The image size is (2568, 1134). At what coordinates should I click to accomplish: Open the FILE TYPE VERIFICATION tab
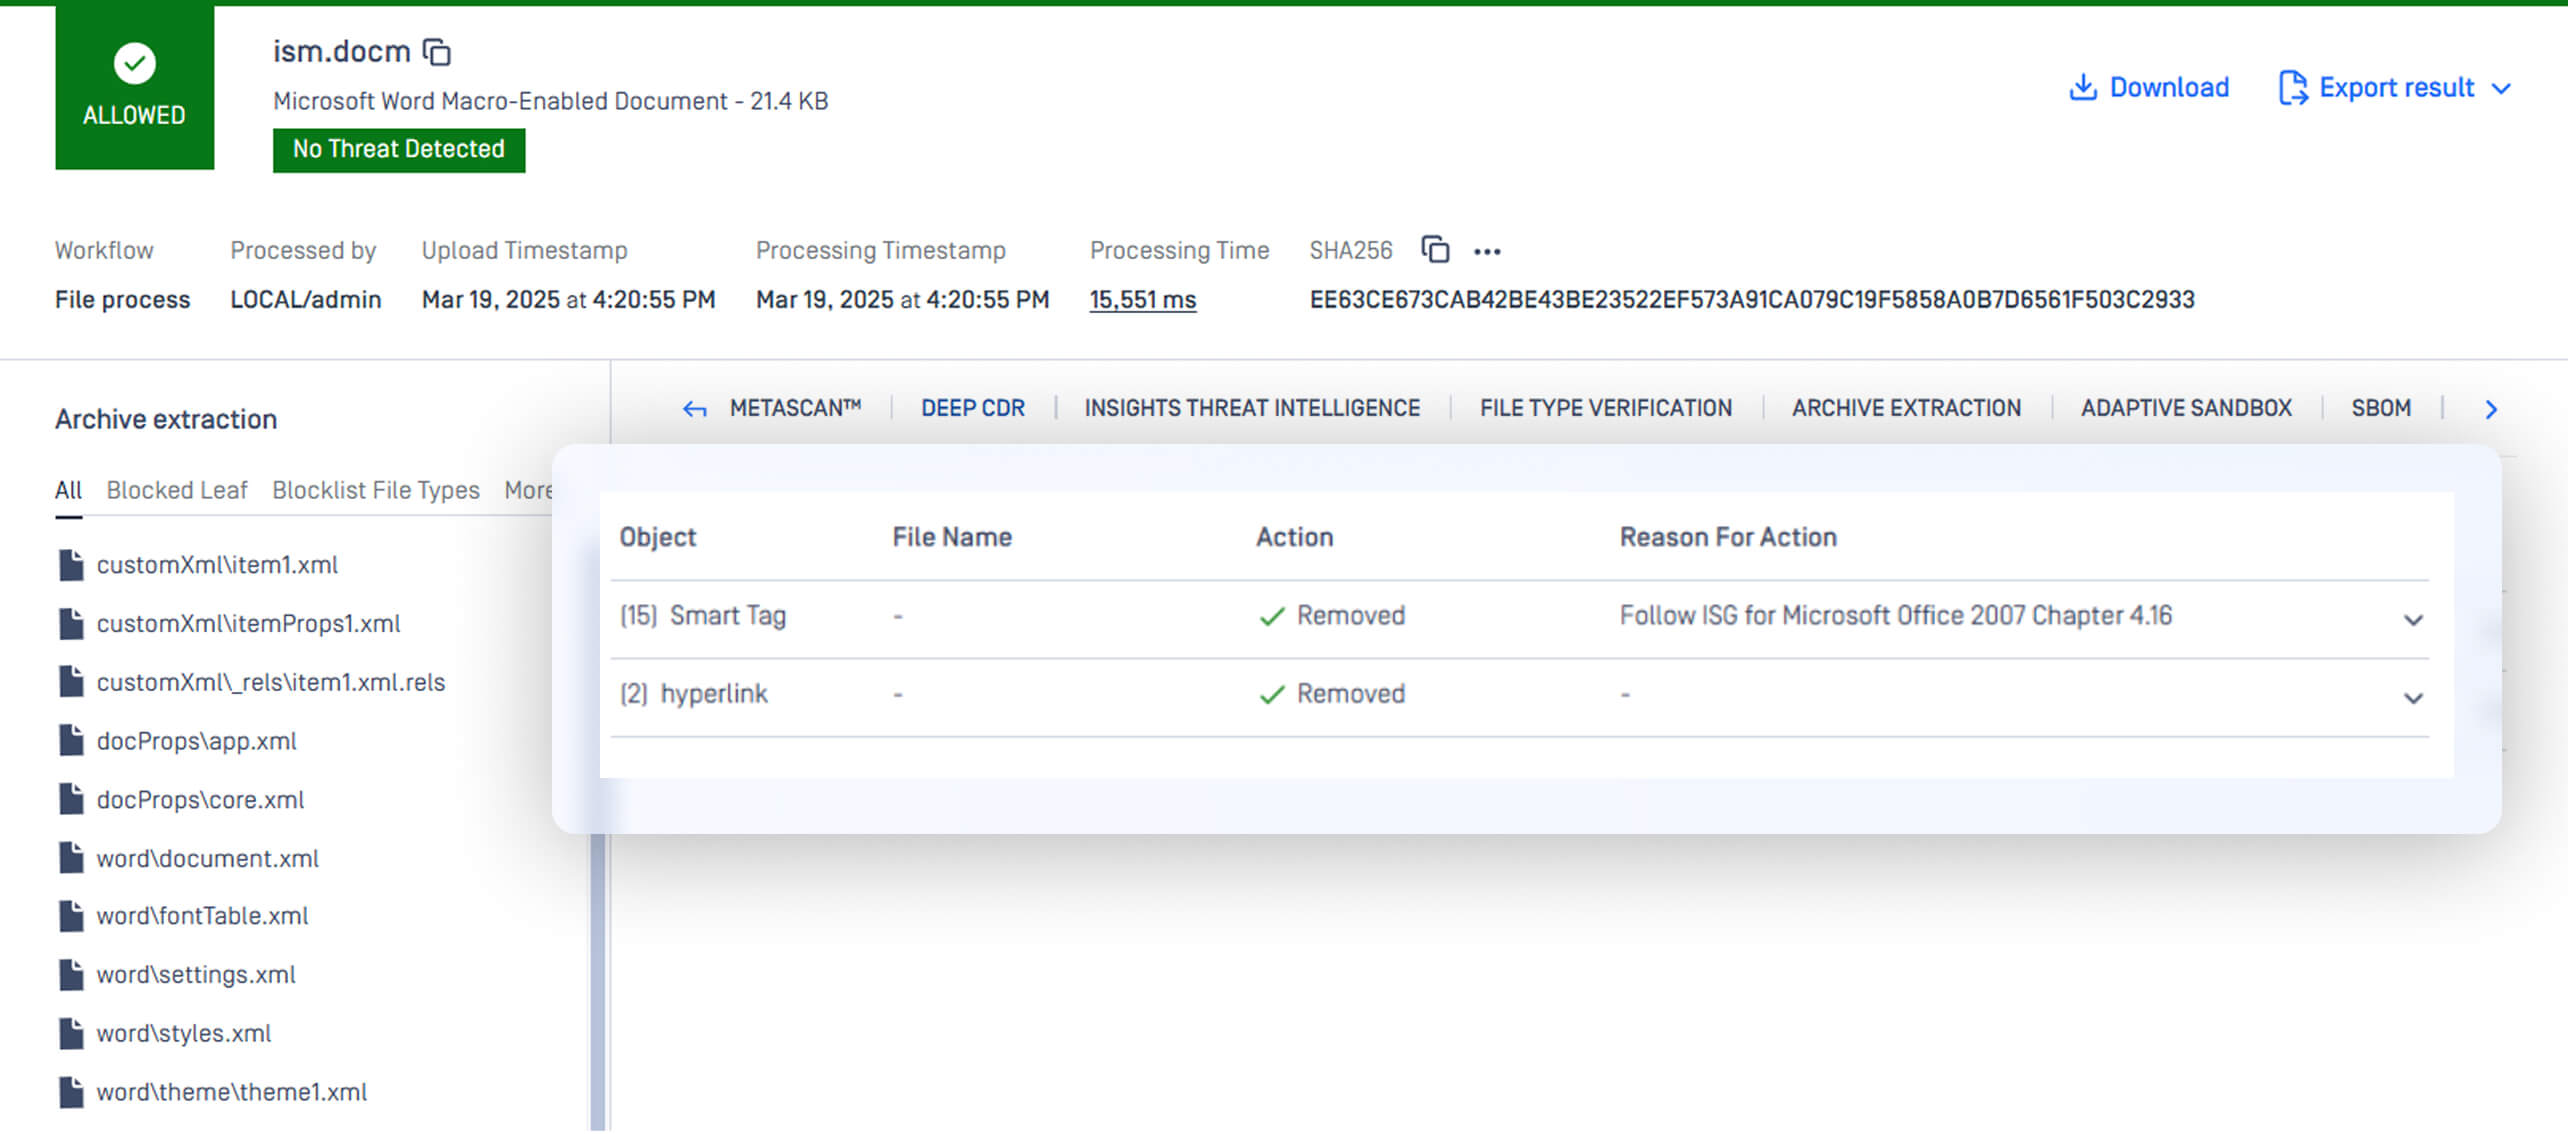[1605, 408]
